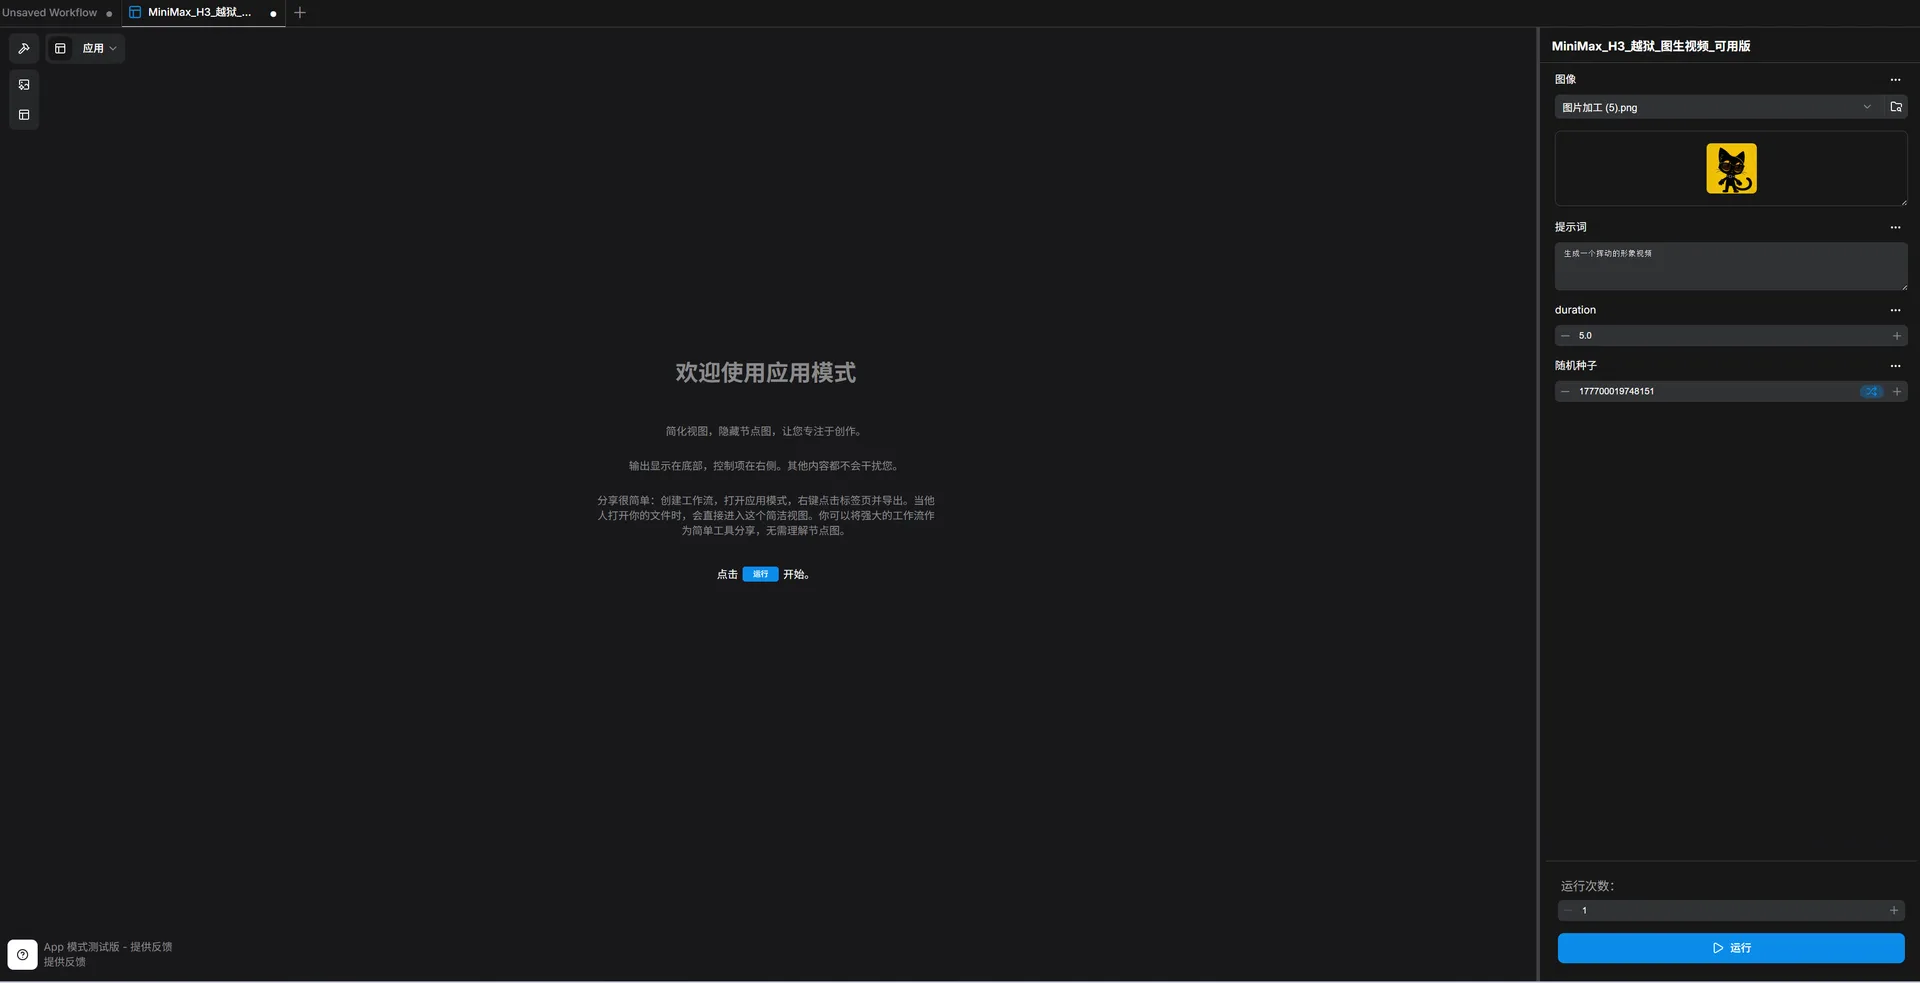1920x983 pixels.
Task: Open the 随机种子 section options menu
Action: [x=1895, y=366]
